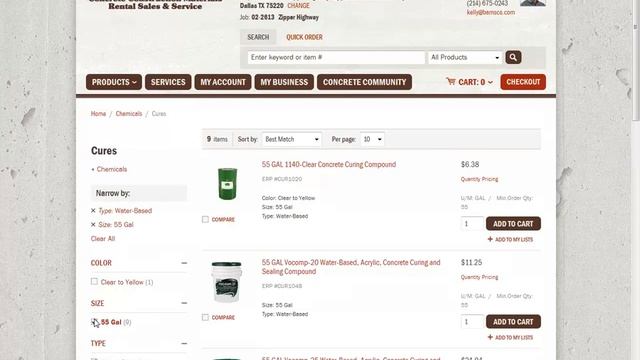Click the search magnifier button
This screenshot has height=360, width=640.
click(x=513, y=57)
